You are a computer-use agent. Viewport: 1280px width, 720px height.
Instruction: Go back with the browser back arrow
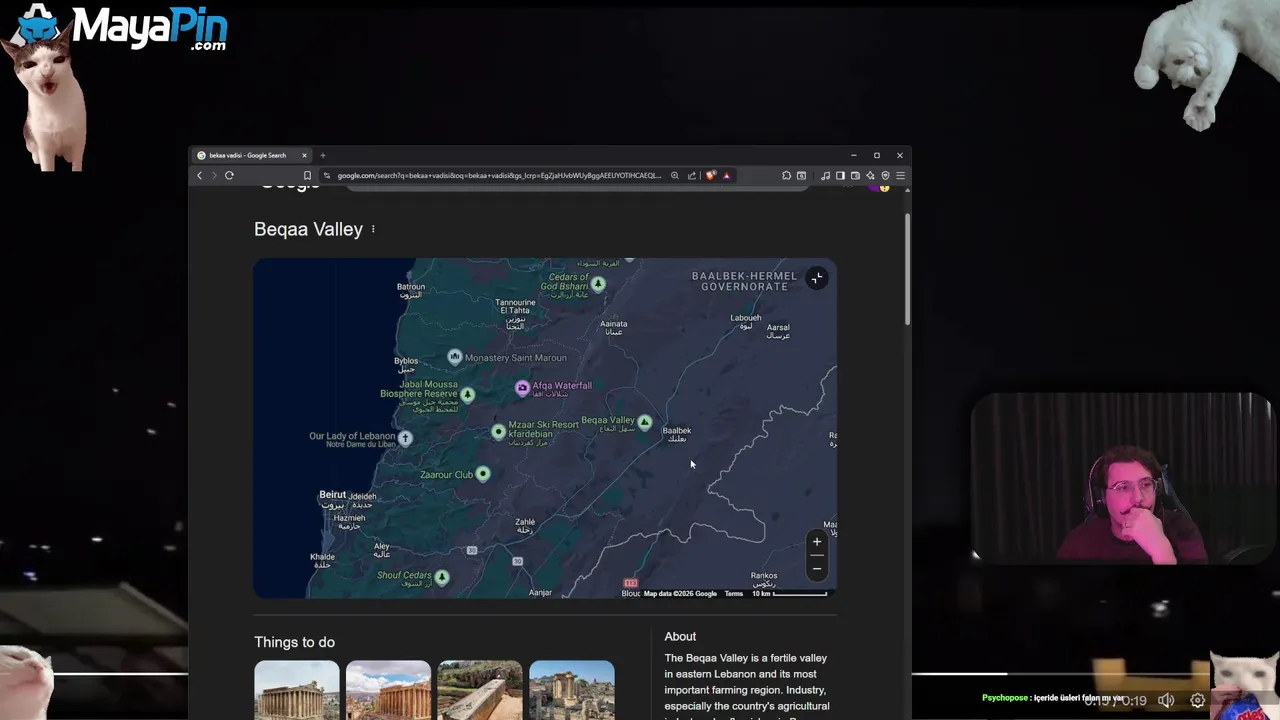[x=199, y=176]
